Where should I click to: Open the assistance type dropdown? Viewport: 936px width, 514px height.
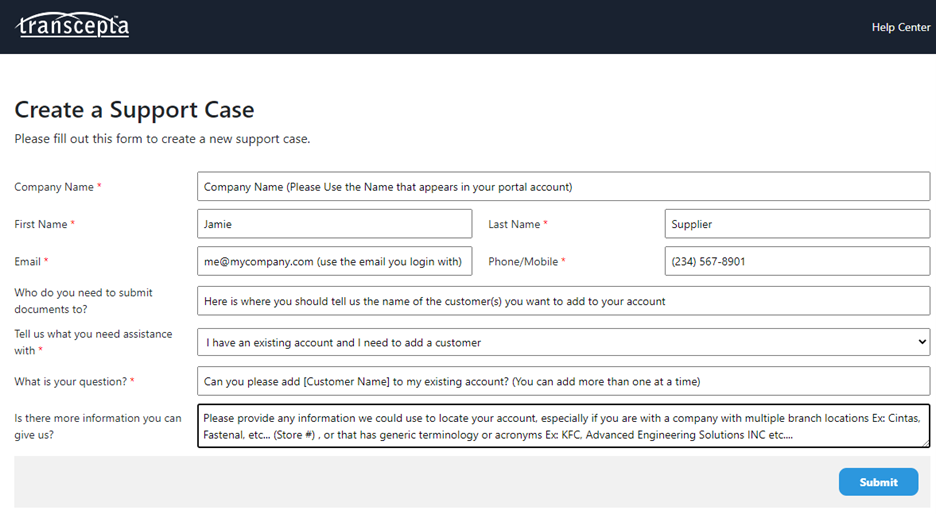click(x=563, y=342)
